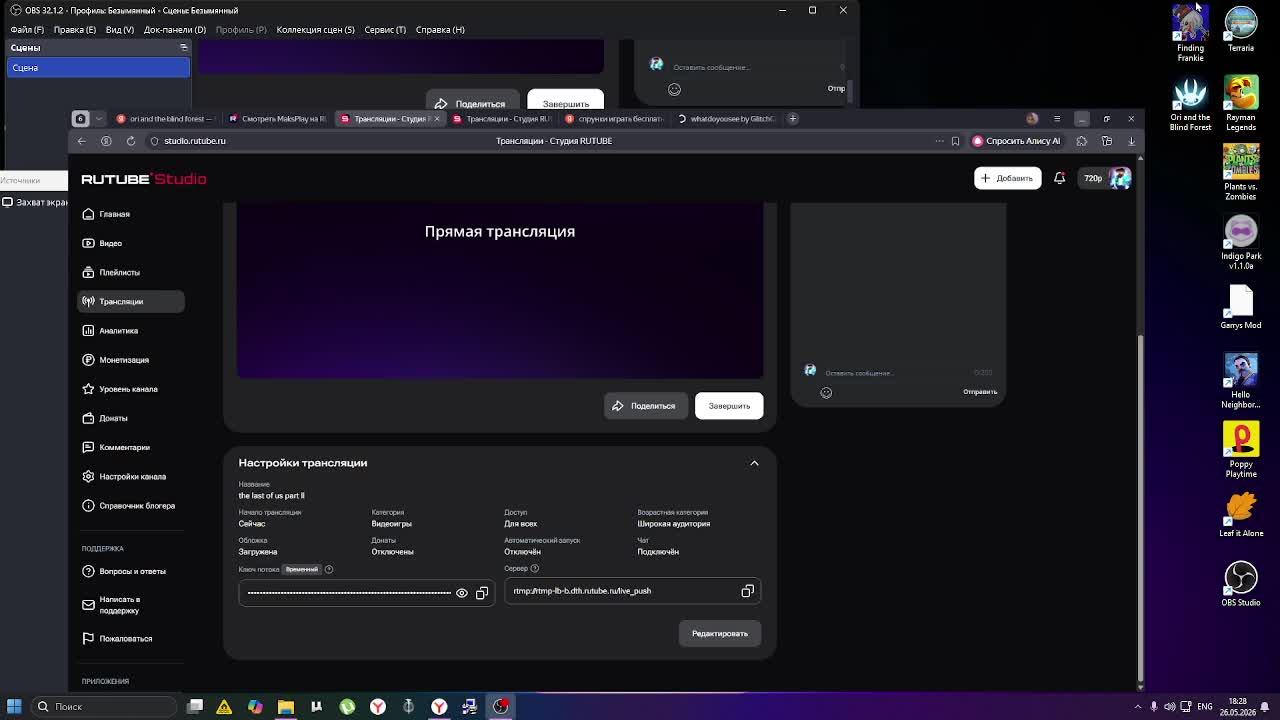Click Поделиться in the browser page
Image resolution: width=1280 pixels, height=720 pixels.
pyautogui.click(x=645, y=406)
